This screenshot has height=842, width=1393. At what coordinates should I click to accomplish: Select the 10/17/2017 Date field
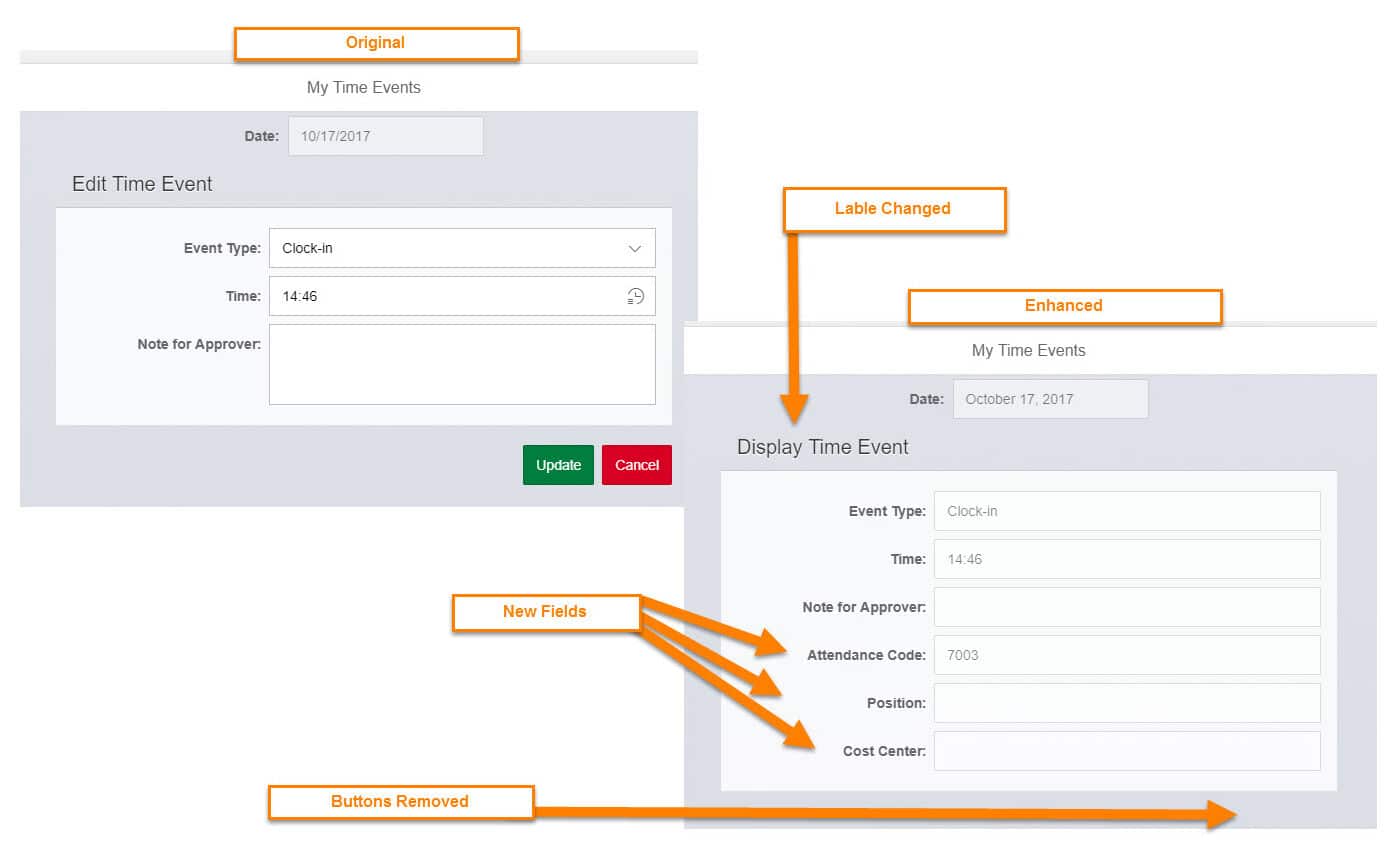(x=385, y=136)
